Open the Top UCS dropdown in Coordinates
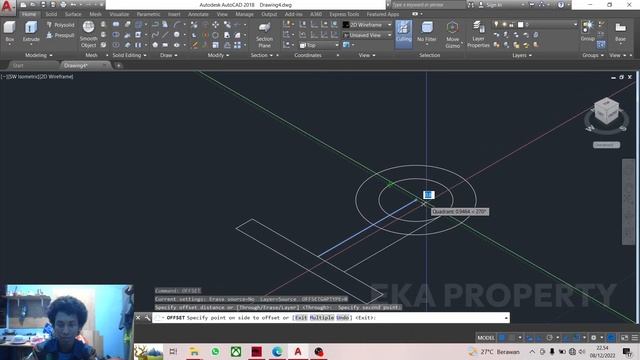 pyautogui.click(x=319, y=45)
